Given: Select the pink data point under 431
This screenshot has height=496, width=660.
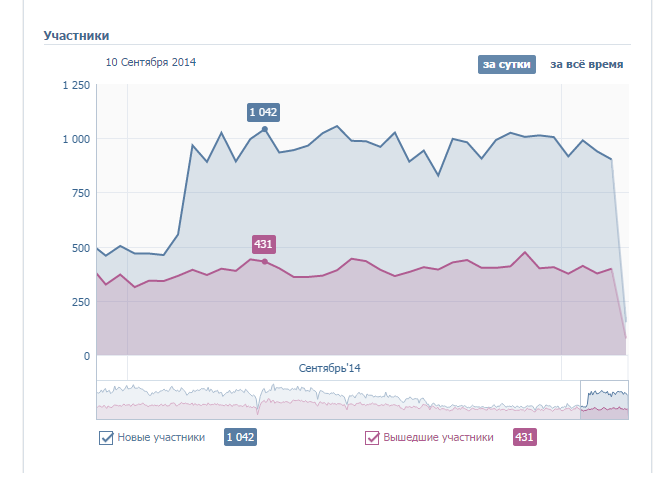Looking at the screenshot, I should pyautogui.click(x=264, y=261).
